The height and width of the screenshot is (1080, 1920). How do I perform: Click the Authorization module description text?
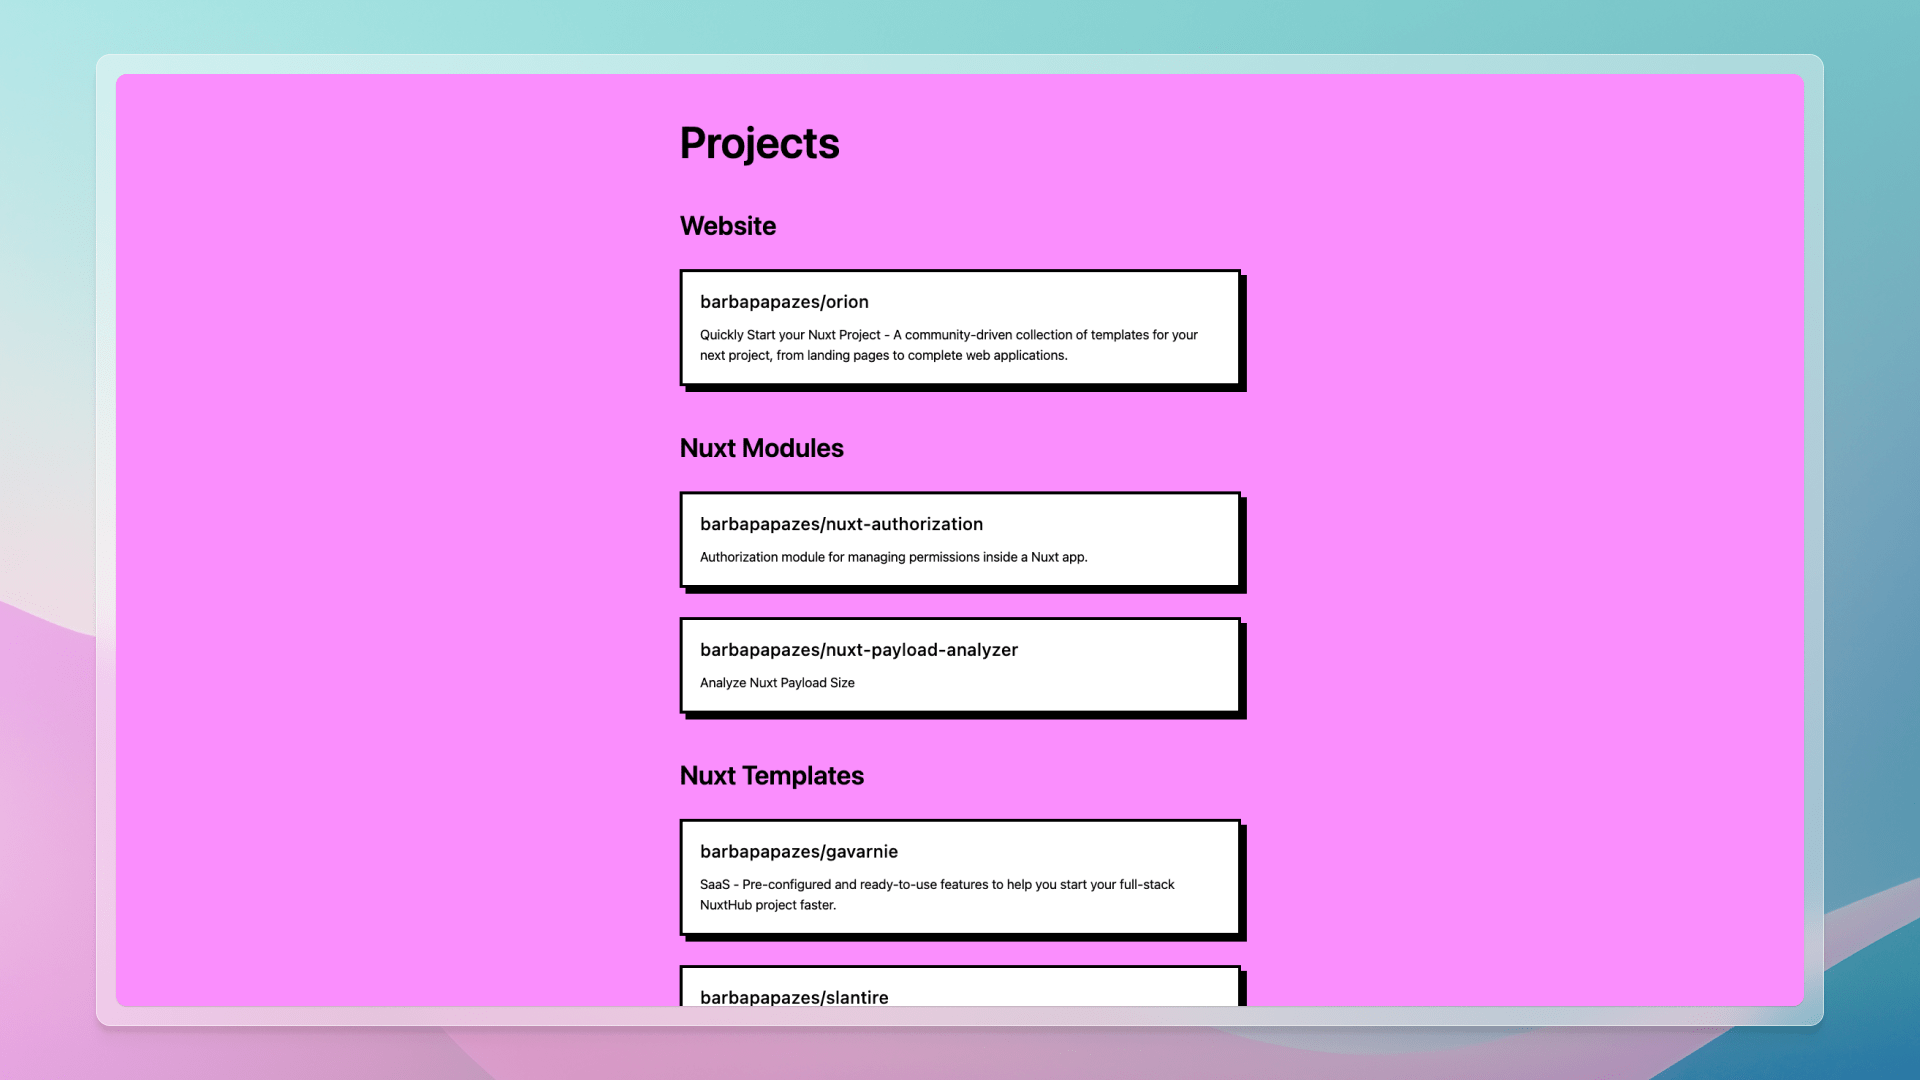click(893, 557)
